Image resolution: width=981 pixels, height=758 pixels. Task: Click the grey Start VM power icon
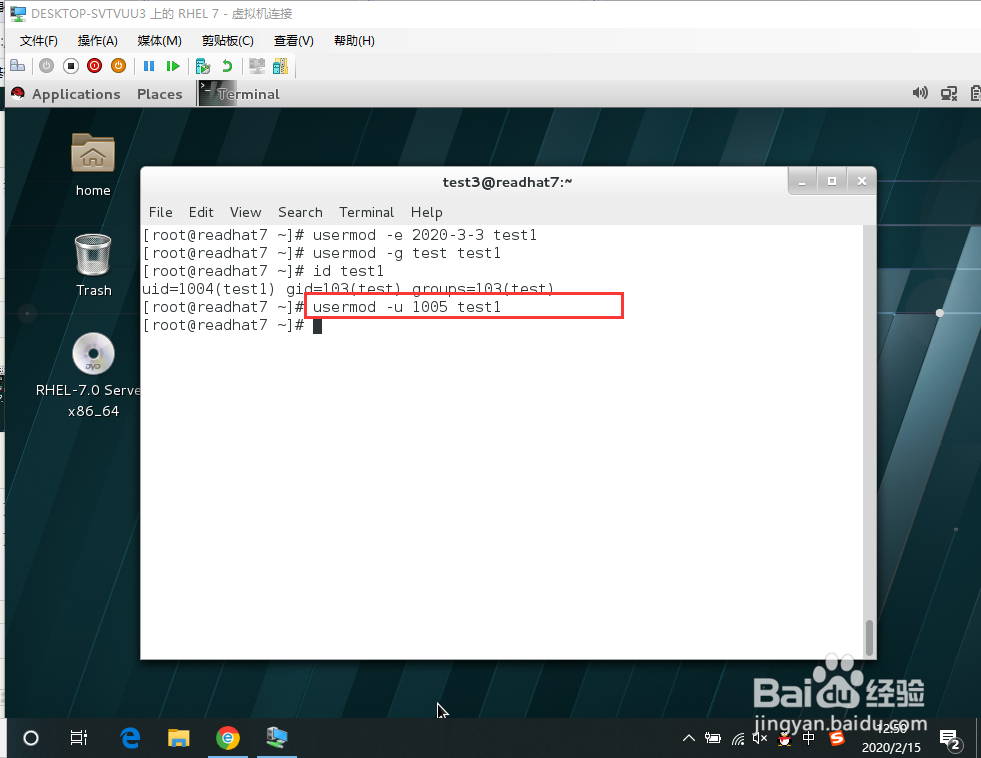[x=46, y=66]
